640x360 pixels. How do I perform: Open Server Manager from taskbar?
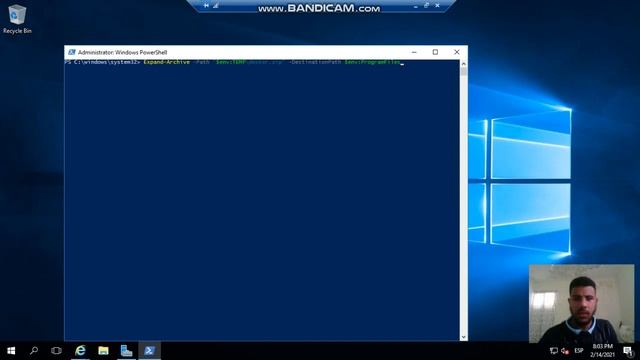127,351
